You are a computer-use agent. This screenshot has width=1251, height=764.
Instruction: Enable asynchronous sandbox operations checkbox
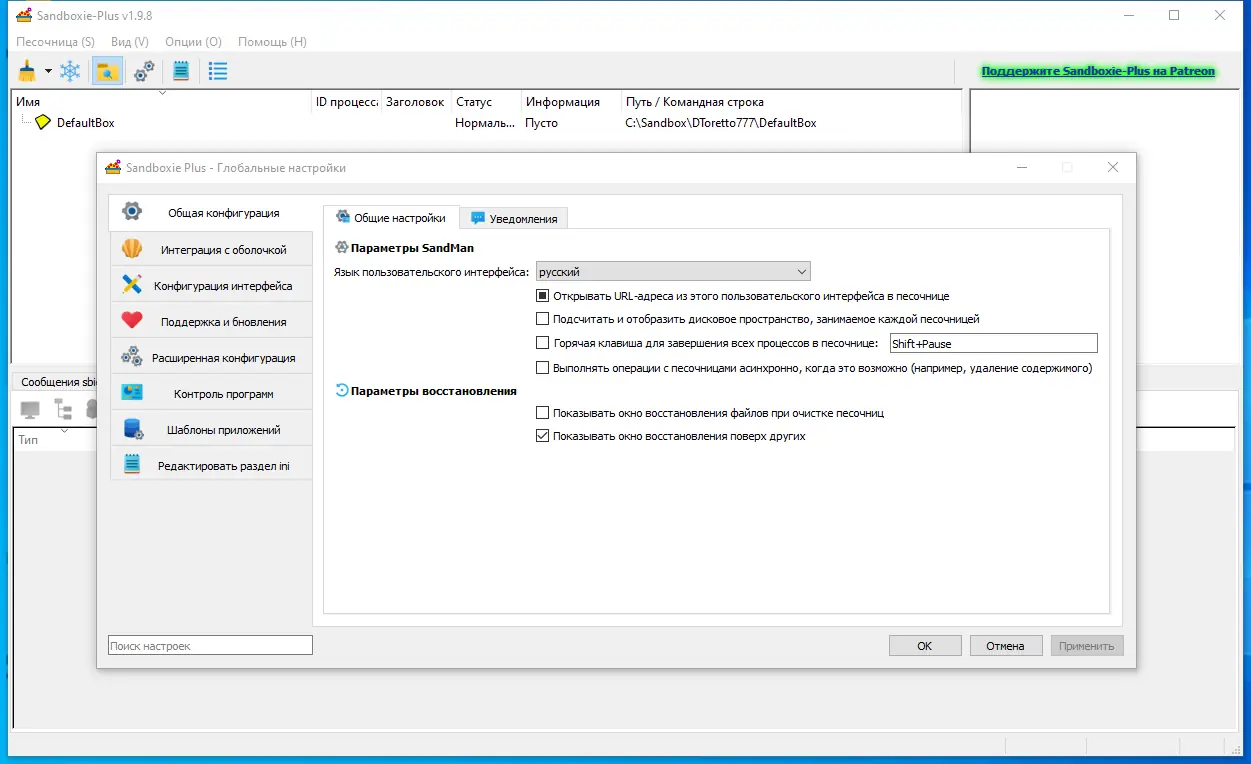point(543,368)
